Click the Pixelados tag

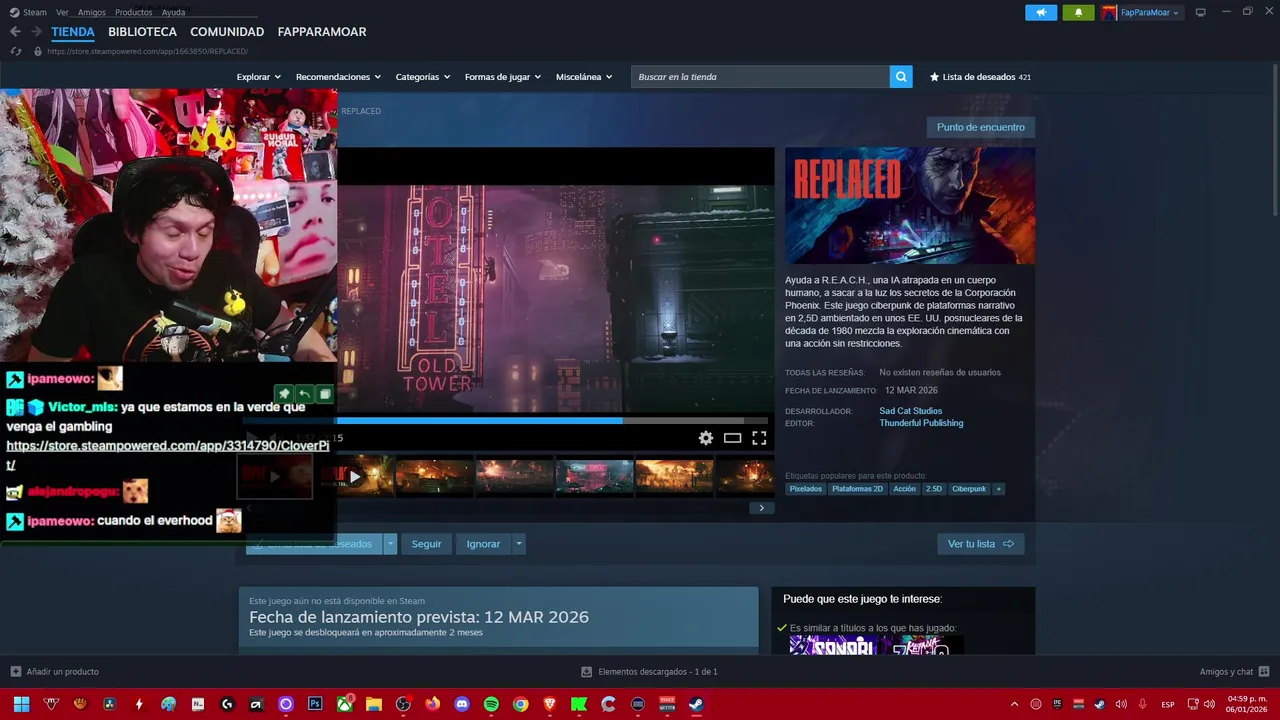tap(805, 489)
